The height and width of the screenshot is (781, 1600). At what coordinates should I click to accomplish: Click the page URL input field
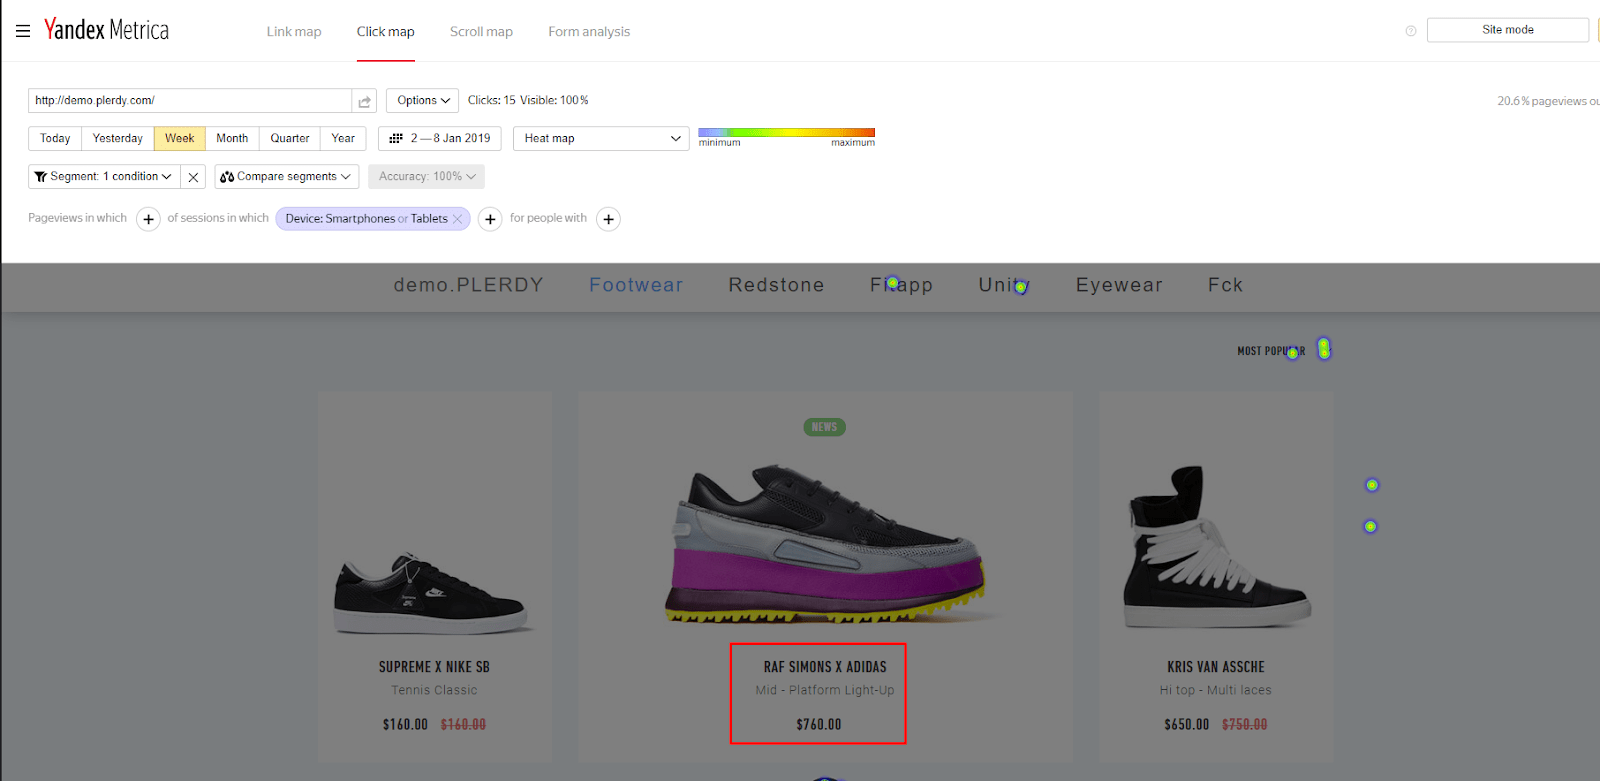click(190, 100)
